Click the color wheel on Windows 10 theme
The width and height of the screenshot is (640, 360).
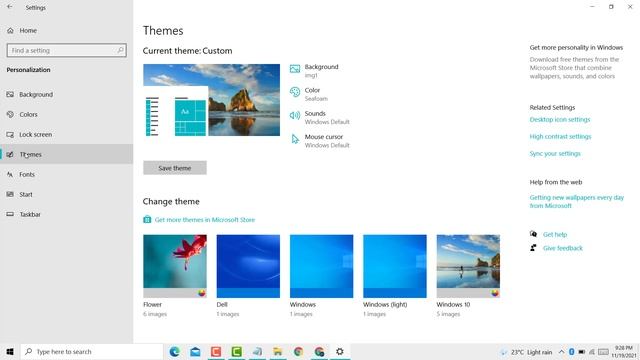pyautogui.click(x=495, y=293)
